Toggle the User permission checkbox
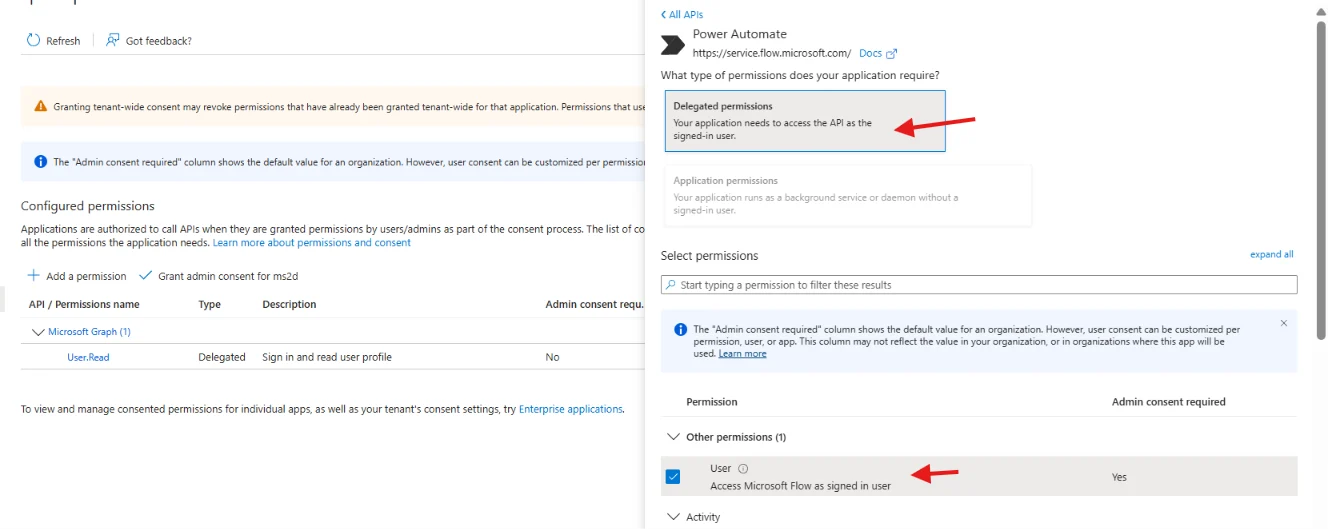Screen dimensions: 1329x529 [673, 476]
